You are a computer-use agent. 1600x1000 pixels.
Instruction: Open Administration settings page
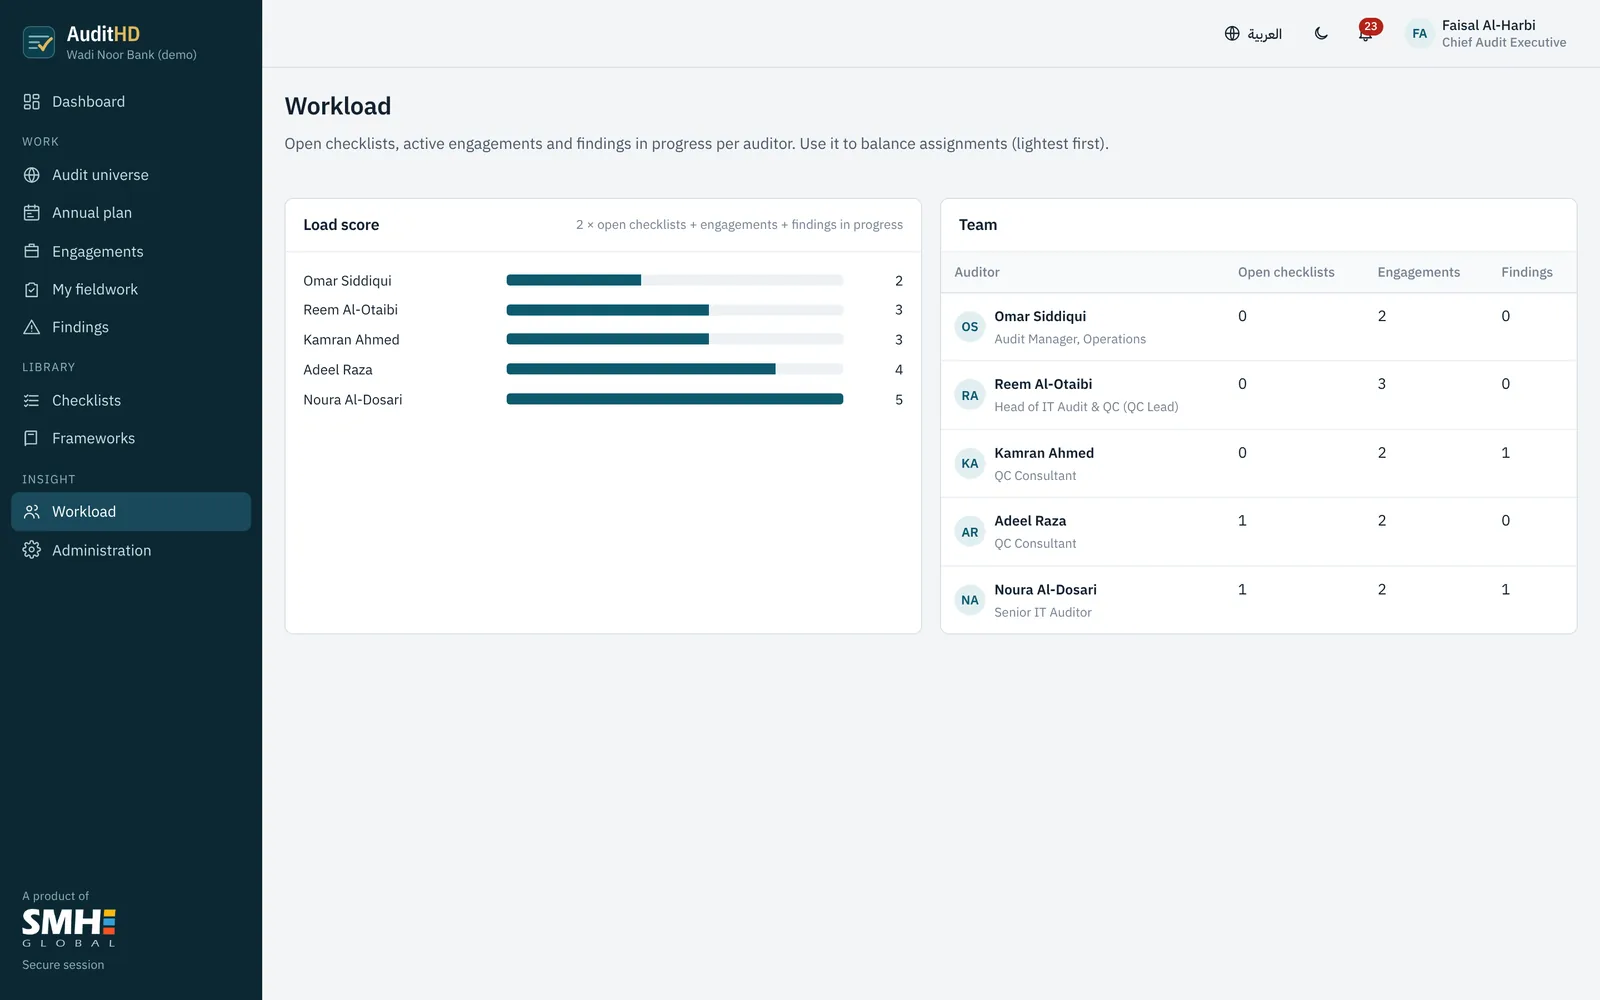131,550
